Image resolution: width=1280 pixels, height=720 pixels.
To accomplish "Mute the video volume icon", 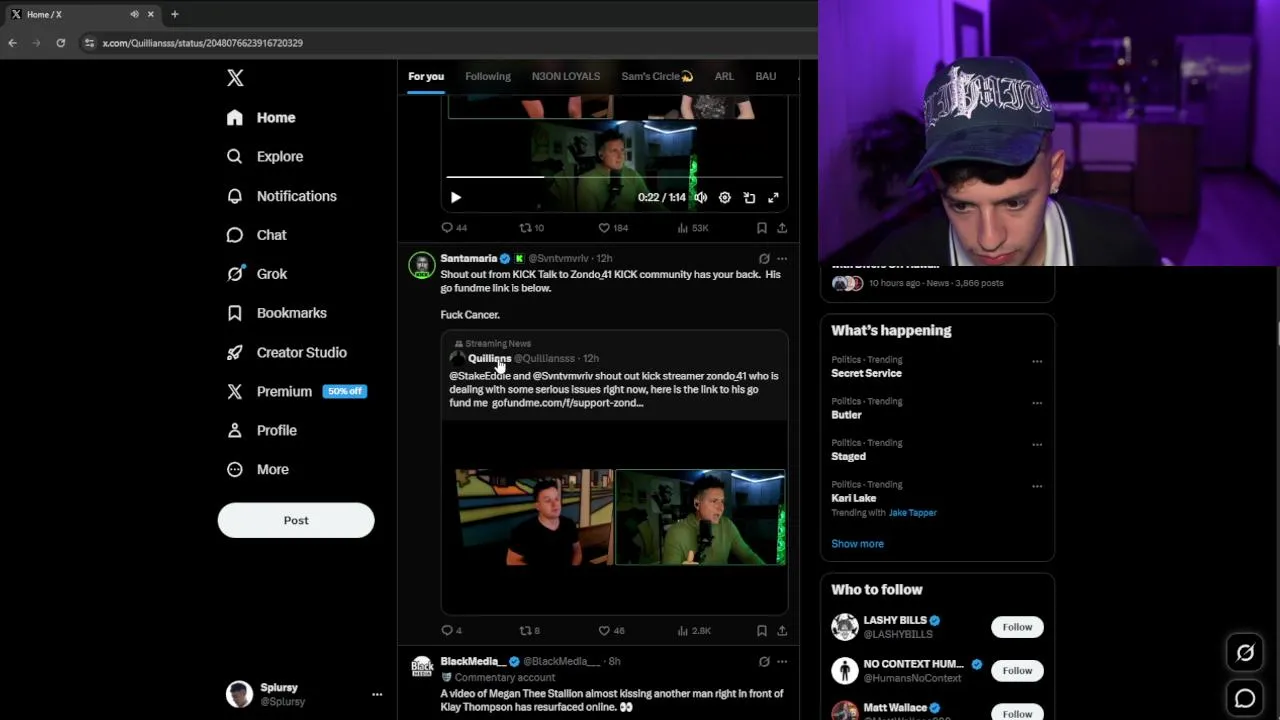I will tap(700, 198).
